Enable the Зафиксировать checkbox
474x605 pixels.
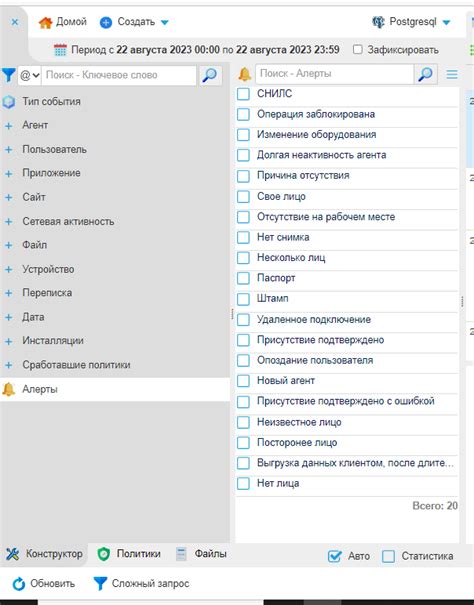point(358,49)
